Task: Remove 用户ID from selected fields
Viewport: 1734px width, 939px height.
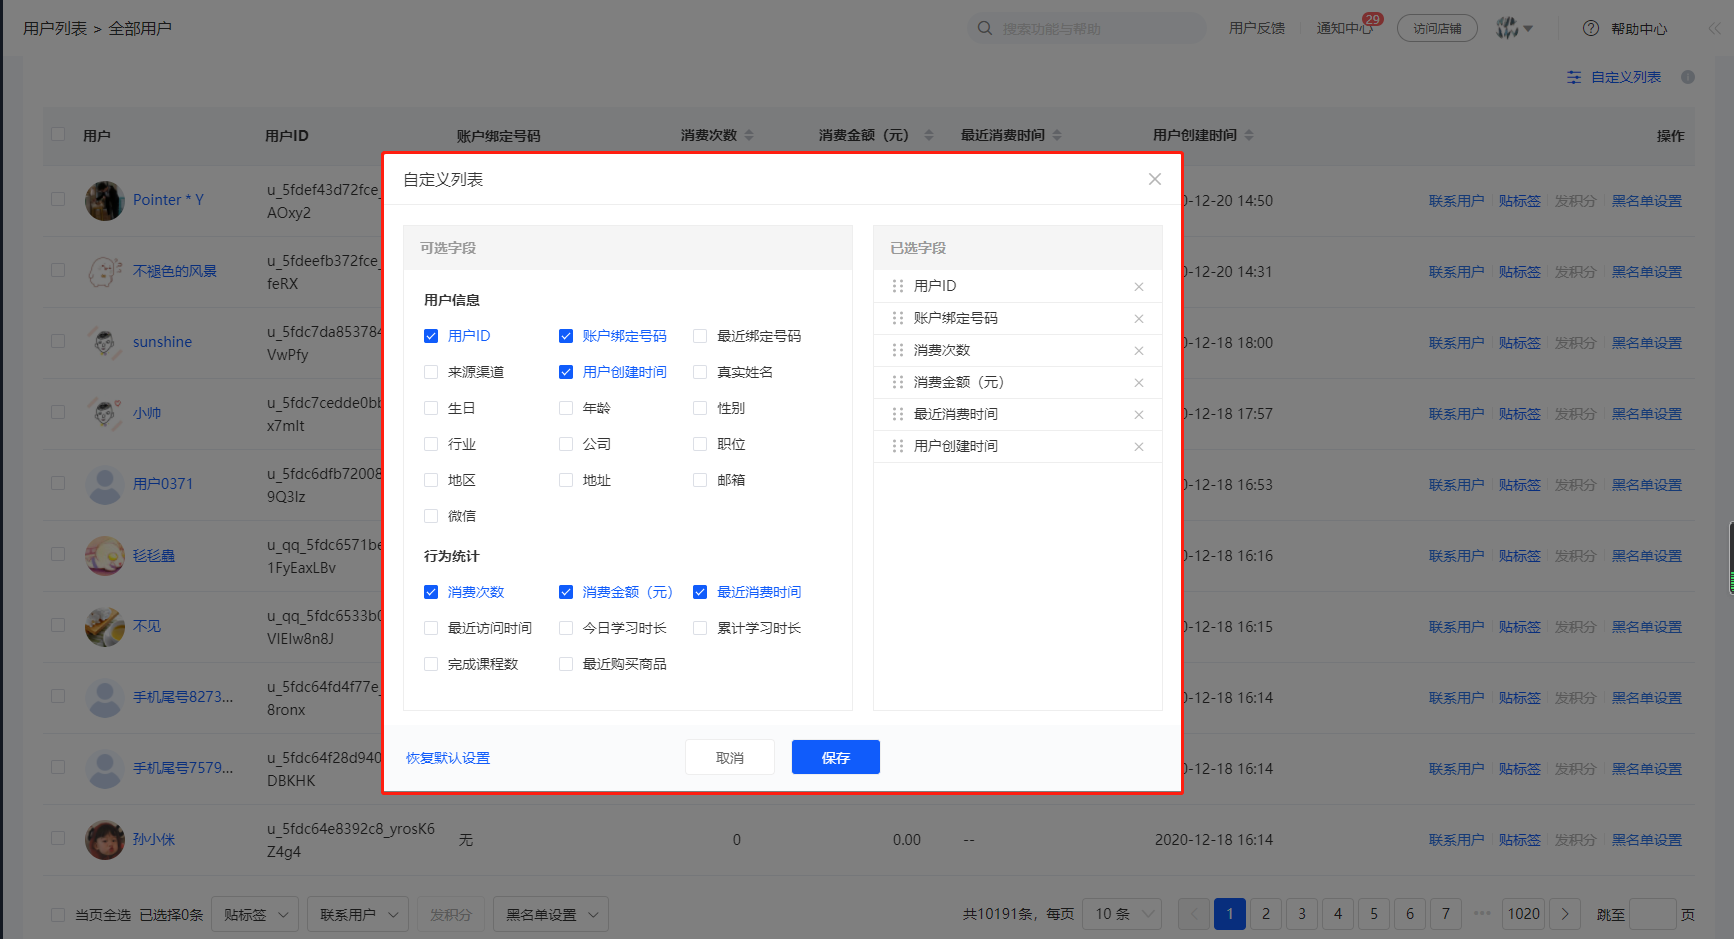Action: 1139,287
